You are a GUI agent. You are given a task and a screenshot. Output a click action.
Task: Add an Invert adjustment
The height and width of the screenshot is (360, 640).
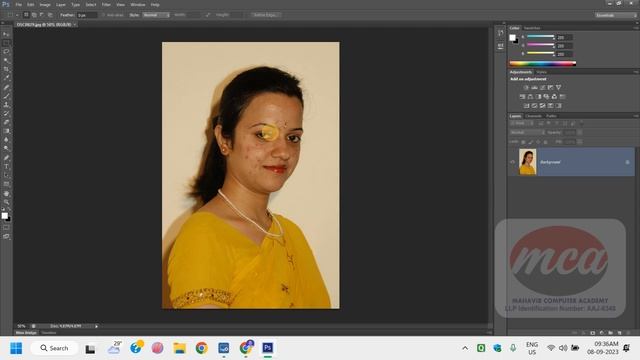526,106
